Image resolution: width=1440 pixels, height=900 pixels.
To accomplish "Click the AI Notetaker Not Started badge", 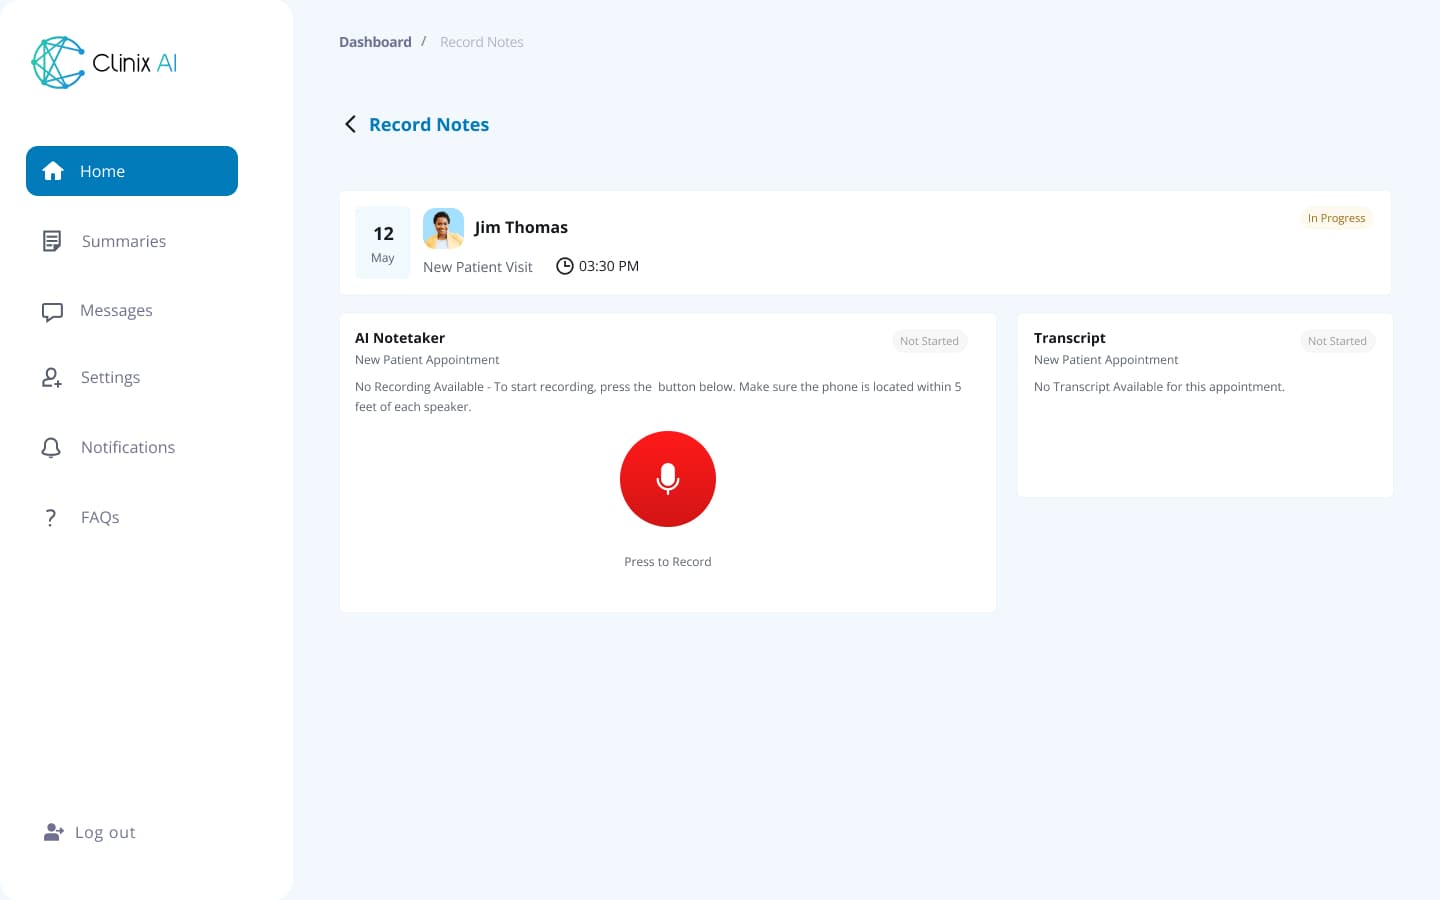I will click(x=929, y=341).
